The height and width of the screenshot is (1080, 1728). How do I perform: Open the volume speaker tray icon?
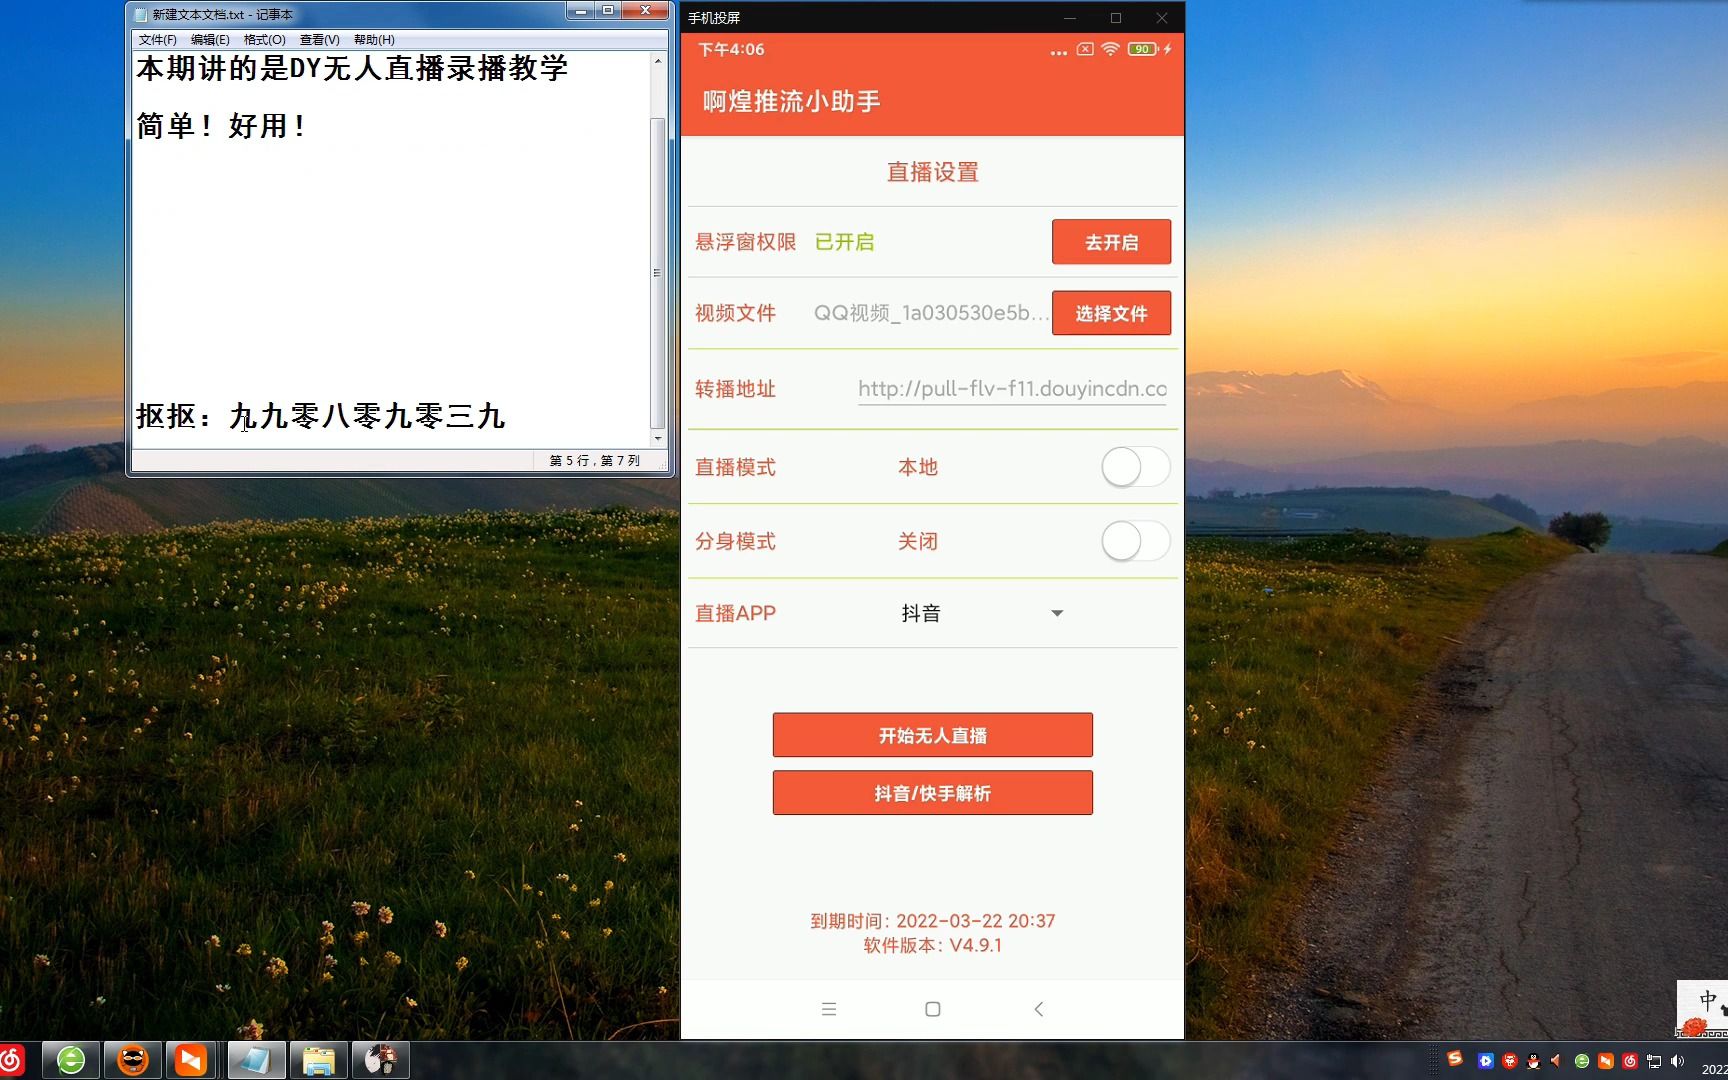[x=1677, y=1061]
